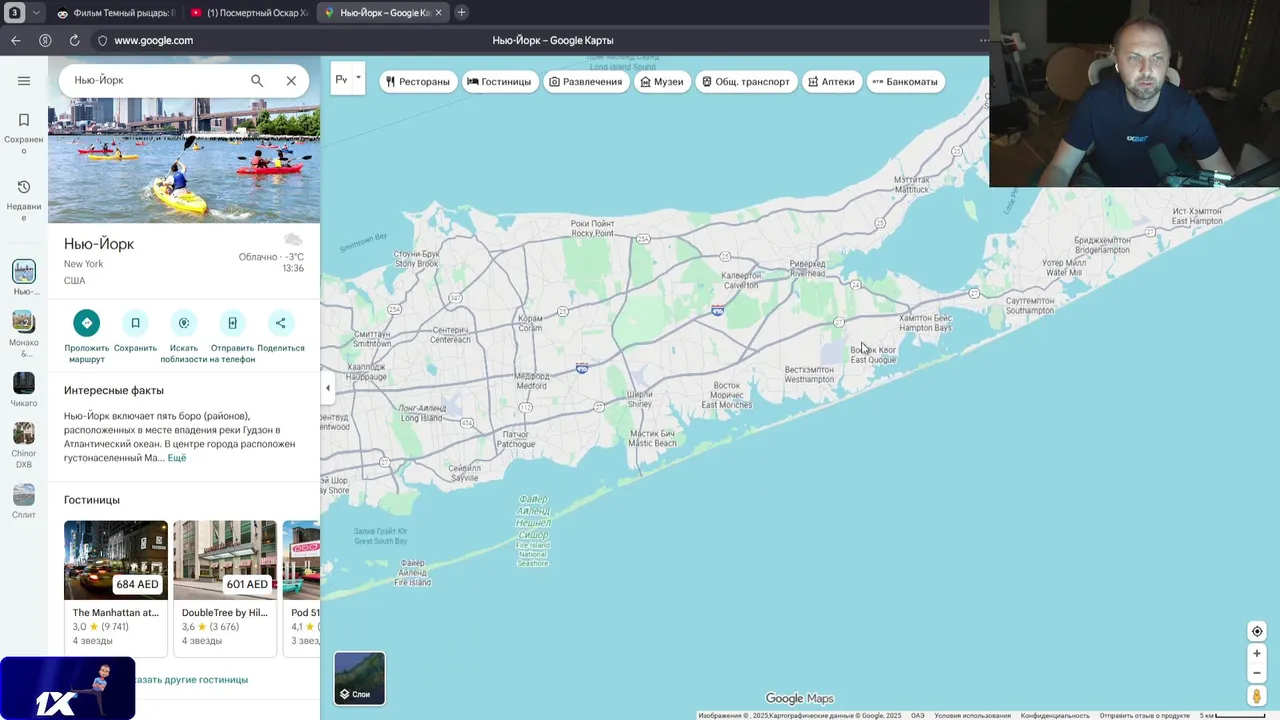
Task: Expand facts text with Ещё link
Action: 176,458
